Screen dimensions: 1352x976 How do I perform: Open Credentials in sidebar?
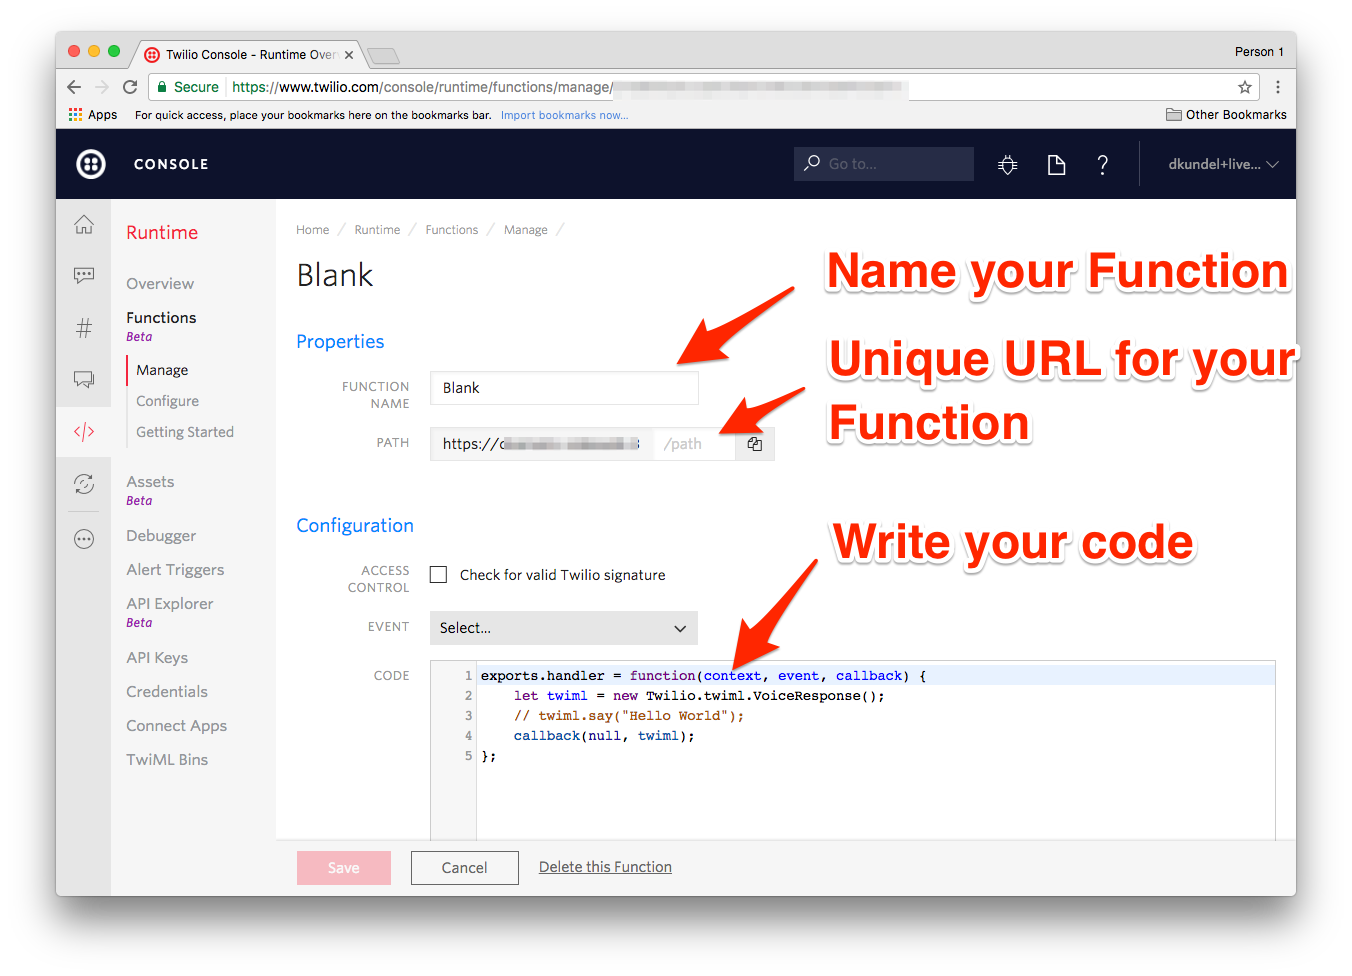[x=167, y=692]
